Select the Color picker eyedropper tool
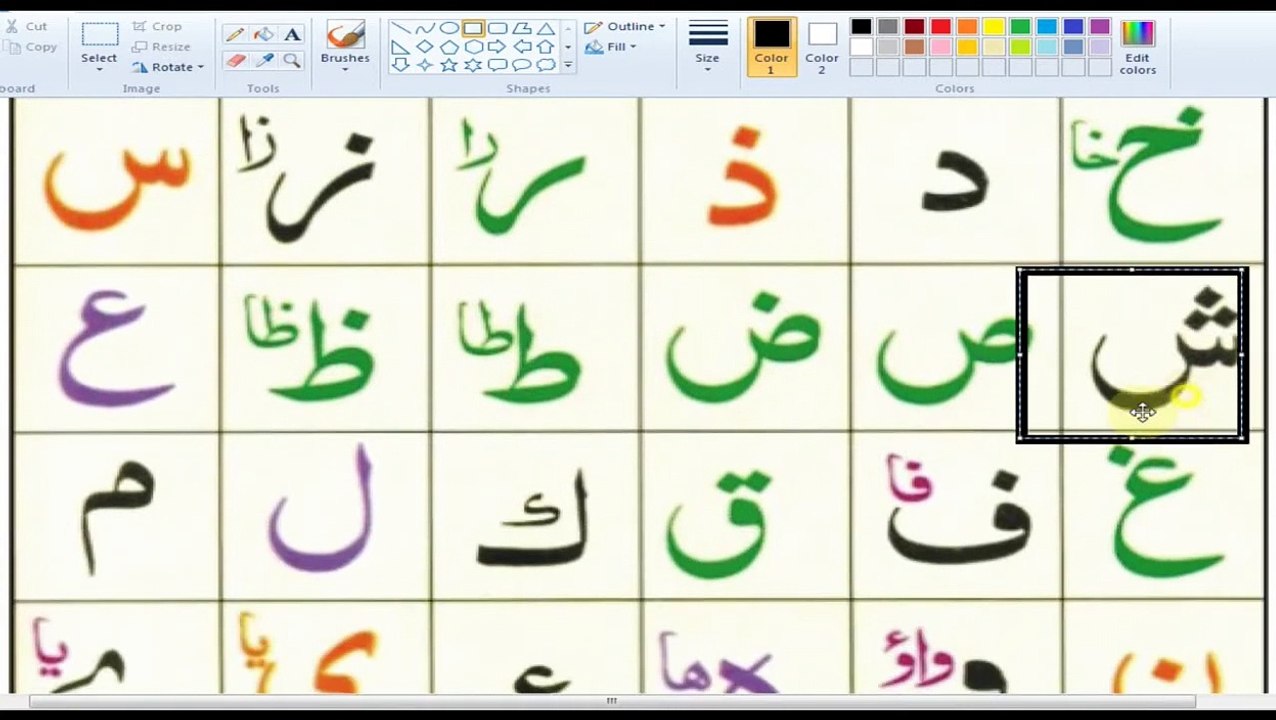Viewport: 1276px width, 720px height. tap(264, 61)
